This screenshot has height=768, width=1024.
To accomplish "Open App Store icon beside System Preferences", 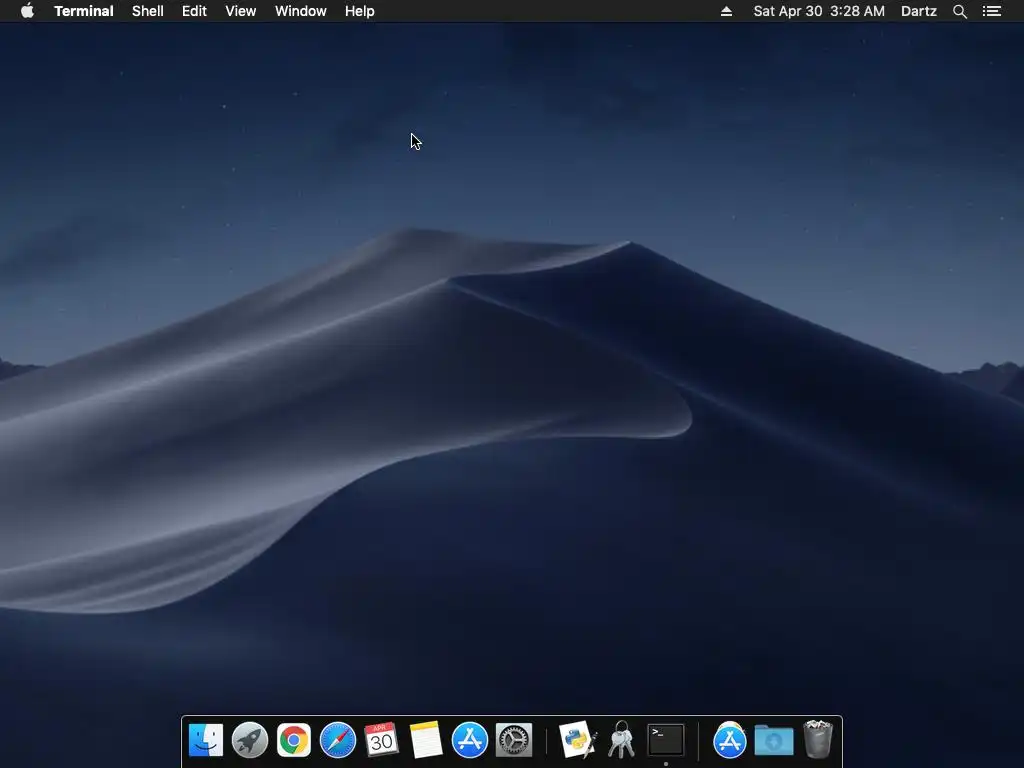I will pyautogui.click(x=470, y=740).
